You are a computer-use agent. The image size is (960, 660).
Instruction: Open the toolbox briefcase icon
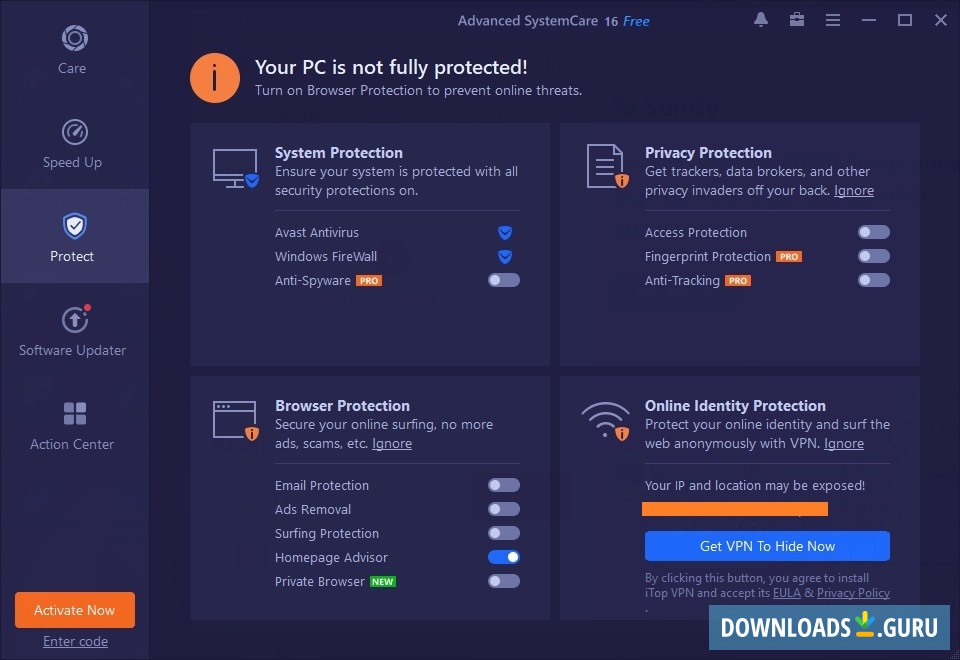tap(797, 20)
